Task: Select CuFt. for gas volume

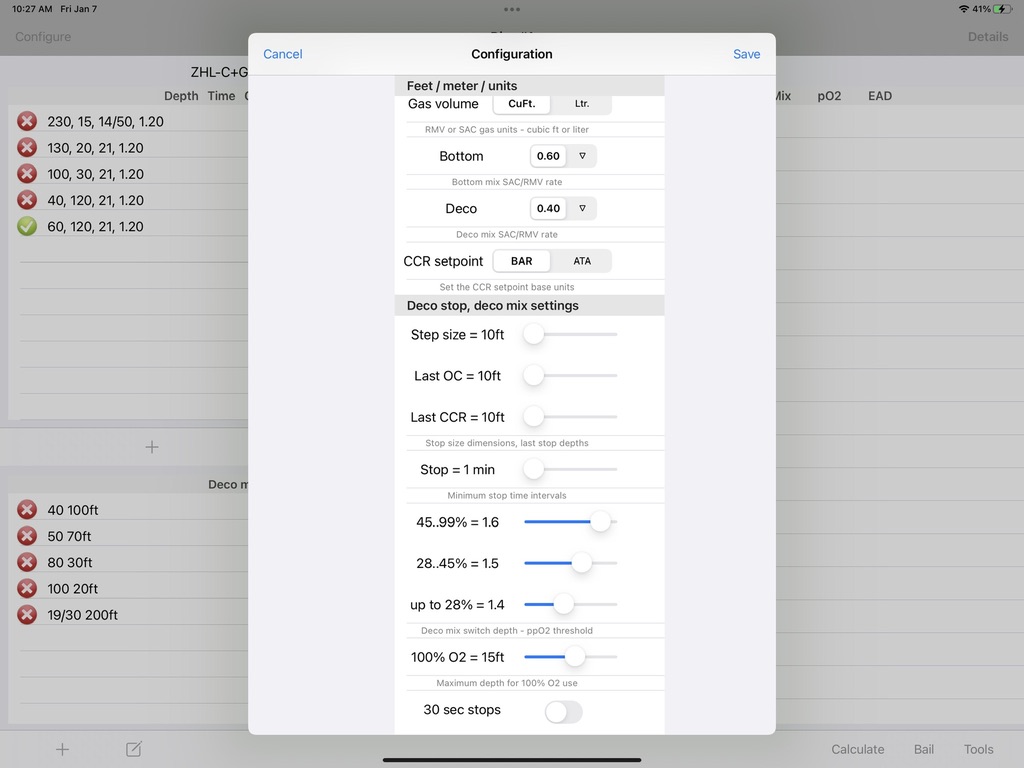Action: click(x=521, y=103)
